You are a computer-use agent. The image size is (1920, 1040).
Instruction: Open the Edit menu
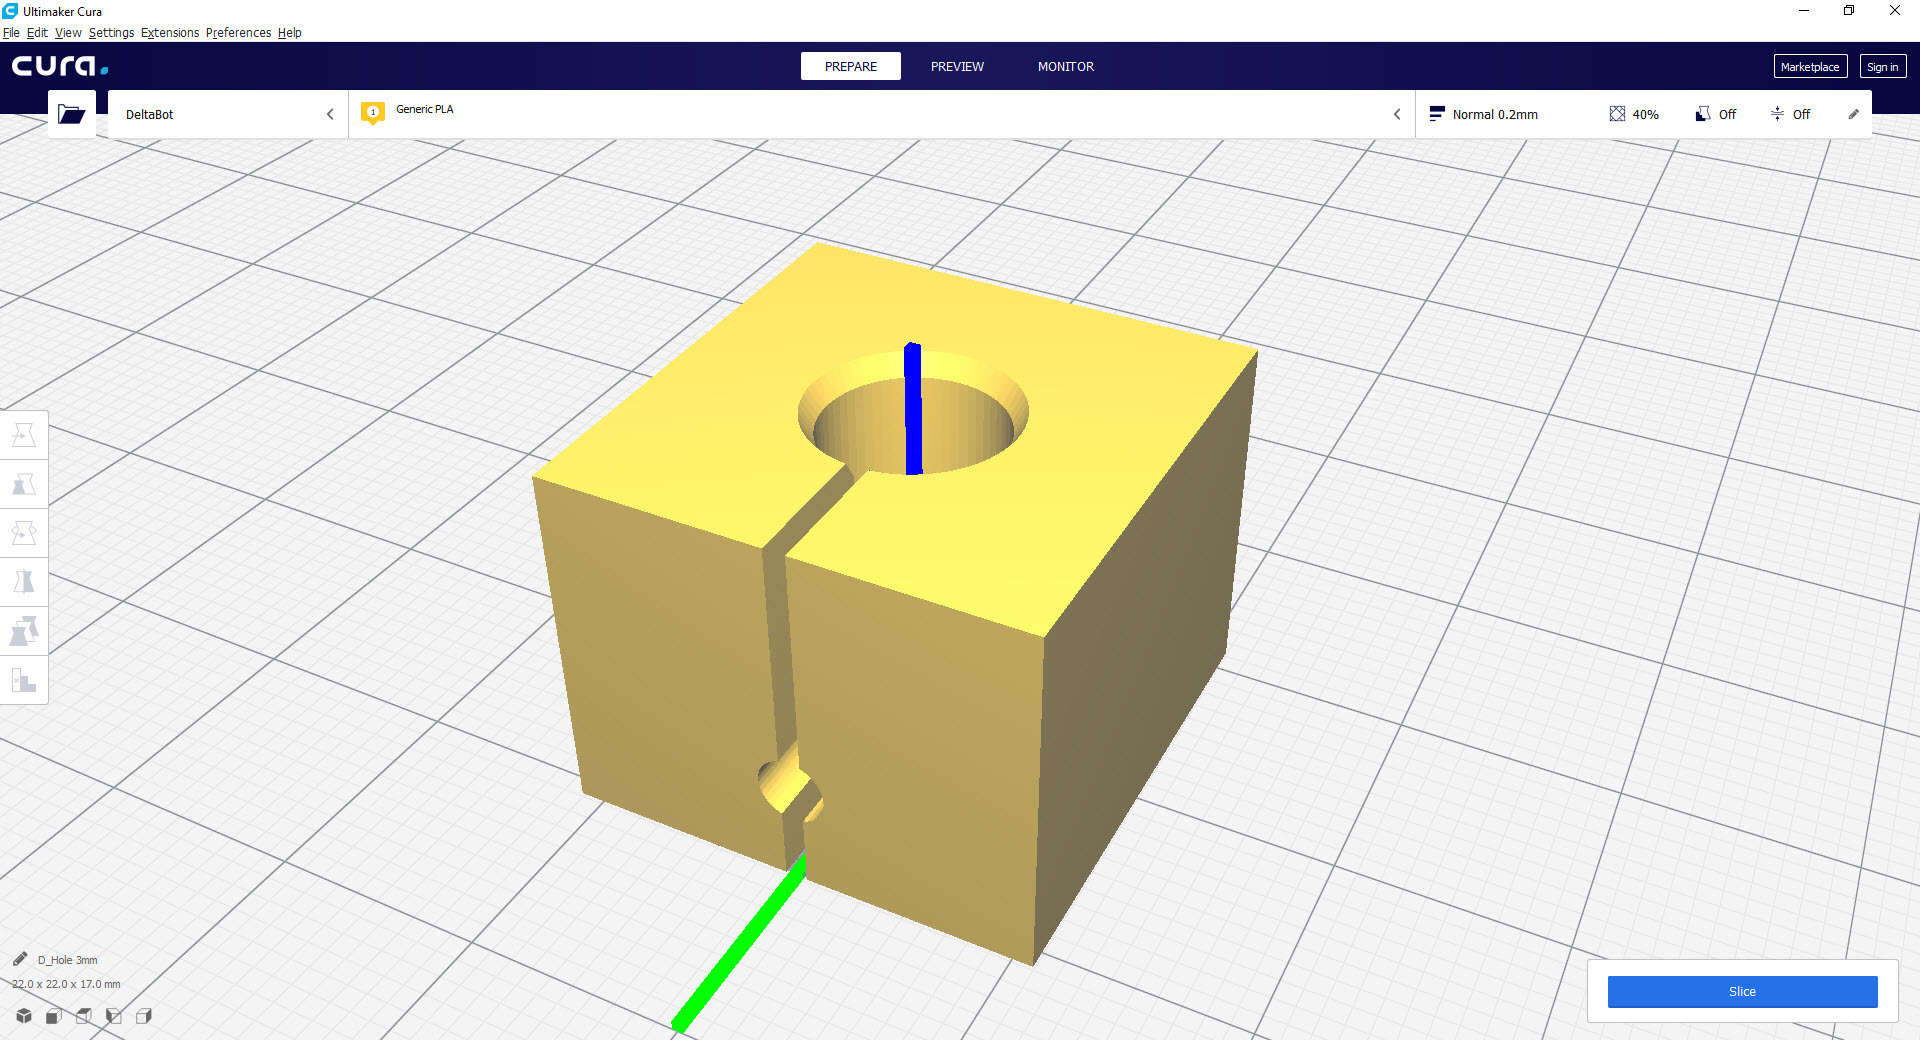pos(37,32)
